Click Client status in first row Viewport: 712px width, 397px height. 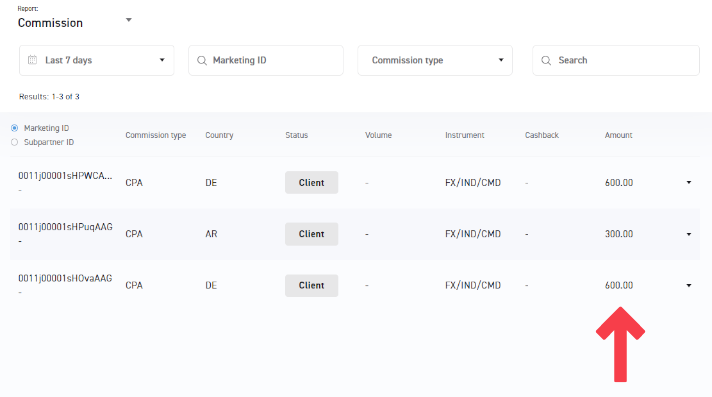tap(312, 183)
